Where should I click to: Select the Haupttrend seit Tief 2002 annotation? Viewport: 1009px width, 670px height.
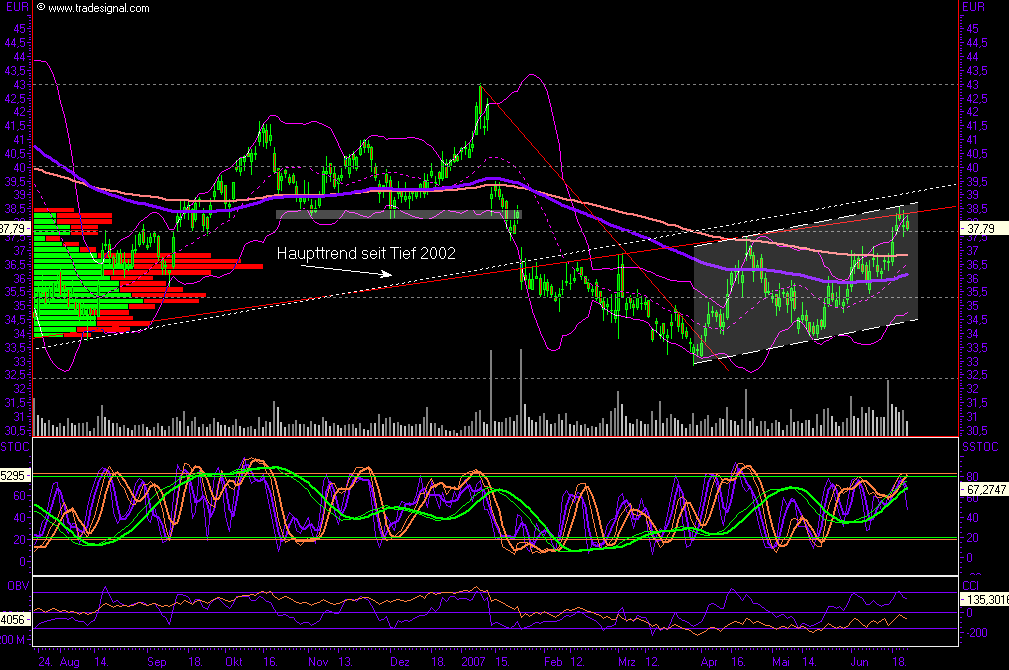367,254
